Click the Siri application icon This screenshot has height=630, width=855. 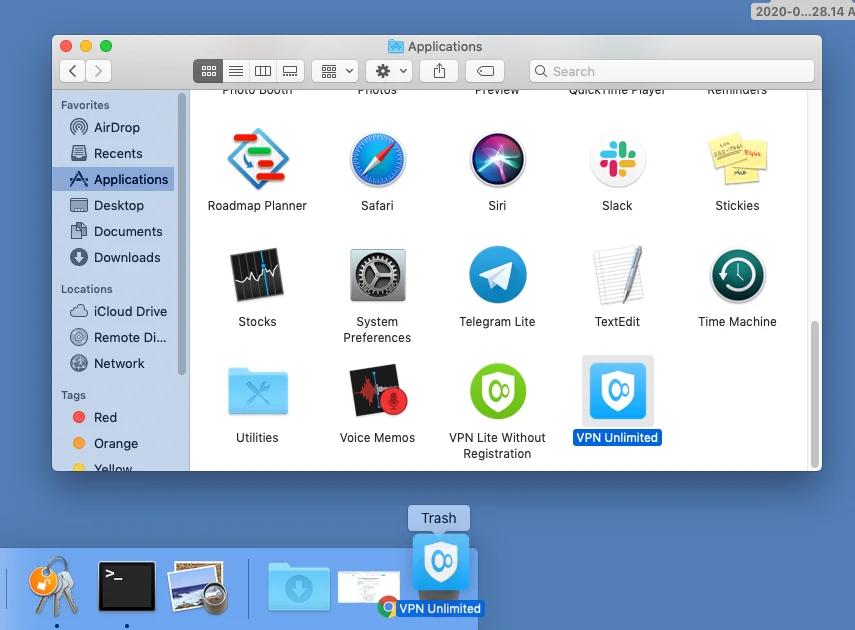pos(497,160)
